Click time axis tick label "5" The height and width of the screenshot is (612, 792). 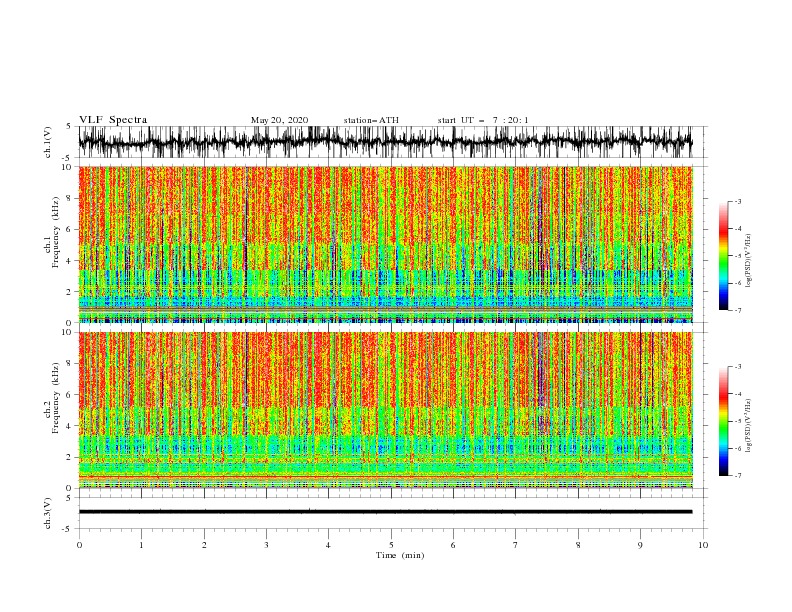click(391, 545)
